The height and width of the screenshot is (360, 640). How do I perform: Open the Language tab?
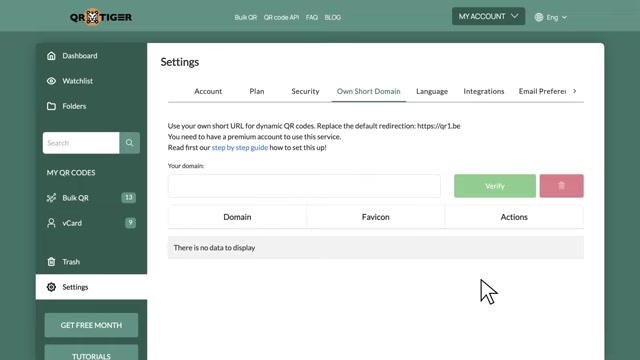click(432, 91)
